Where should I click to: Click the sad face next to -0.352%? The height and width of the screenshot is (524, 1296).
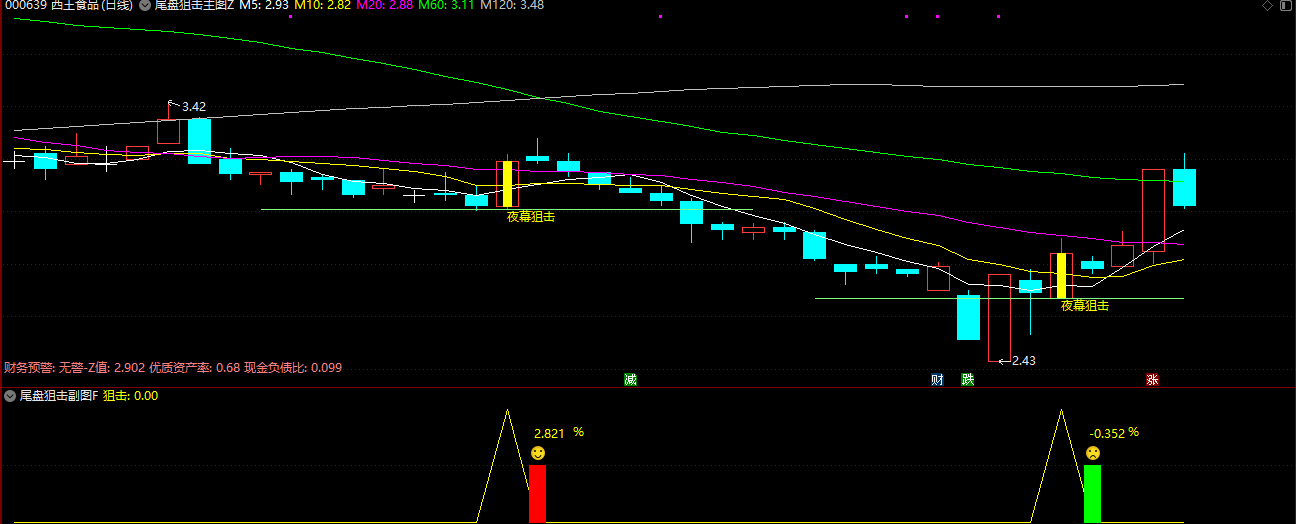coord(1093,454)
